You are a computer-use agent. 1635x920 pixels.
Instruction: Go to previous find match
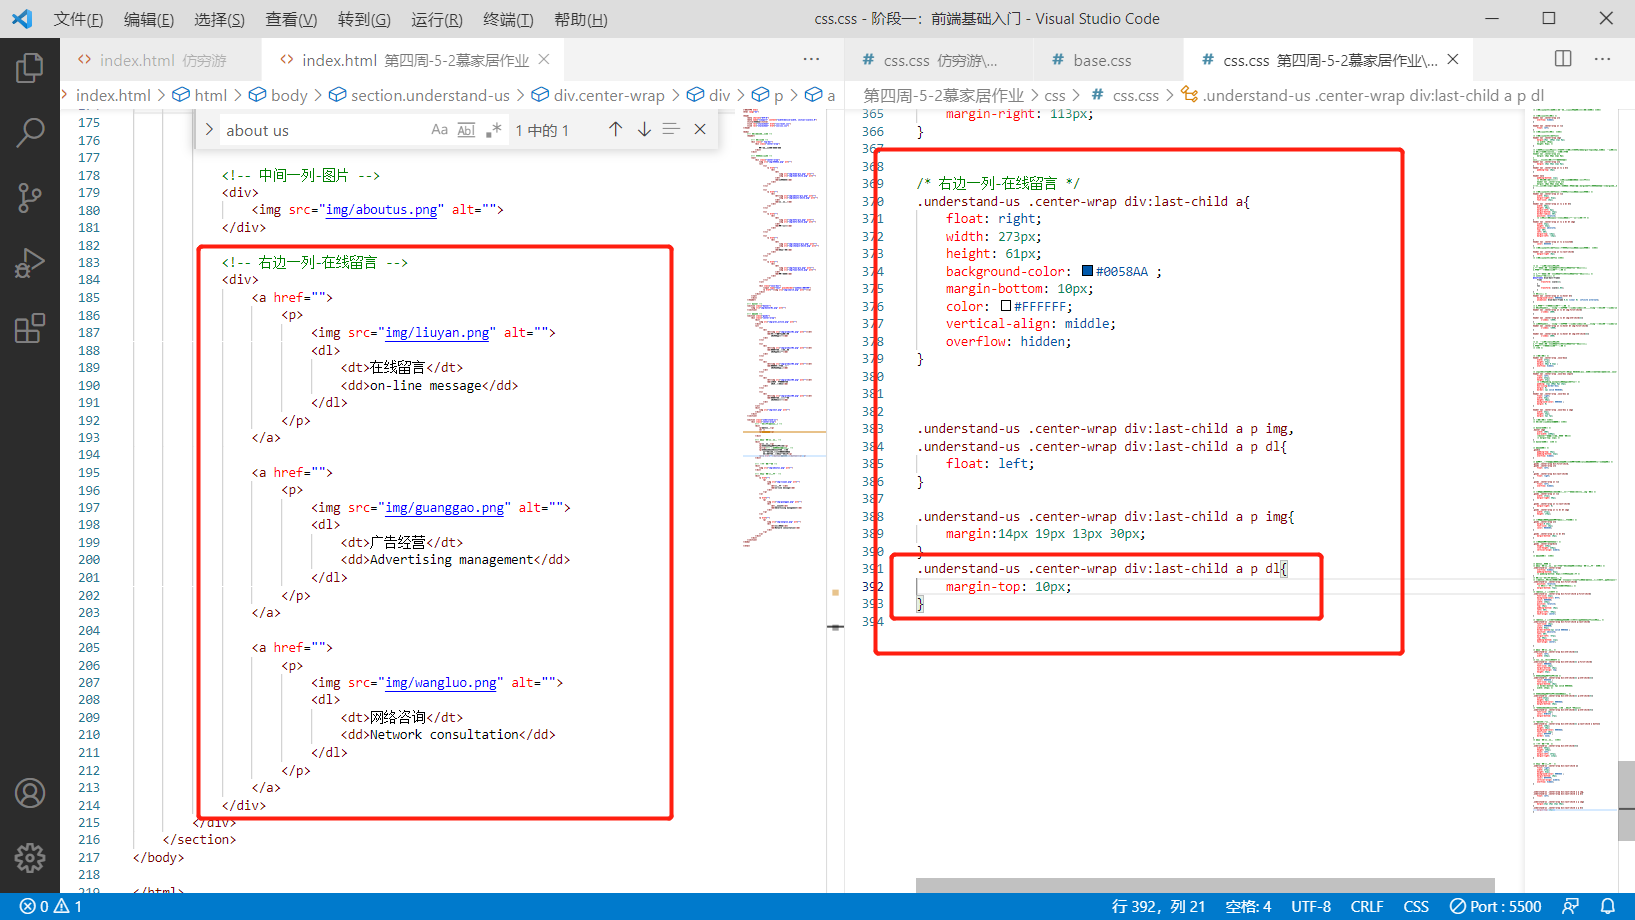(615, 130)
